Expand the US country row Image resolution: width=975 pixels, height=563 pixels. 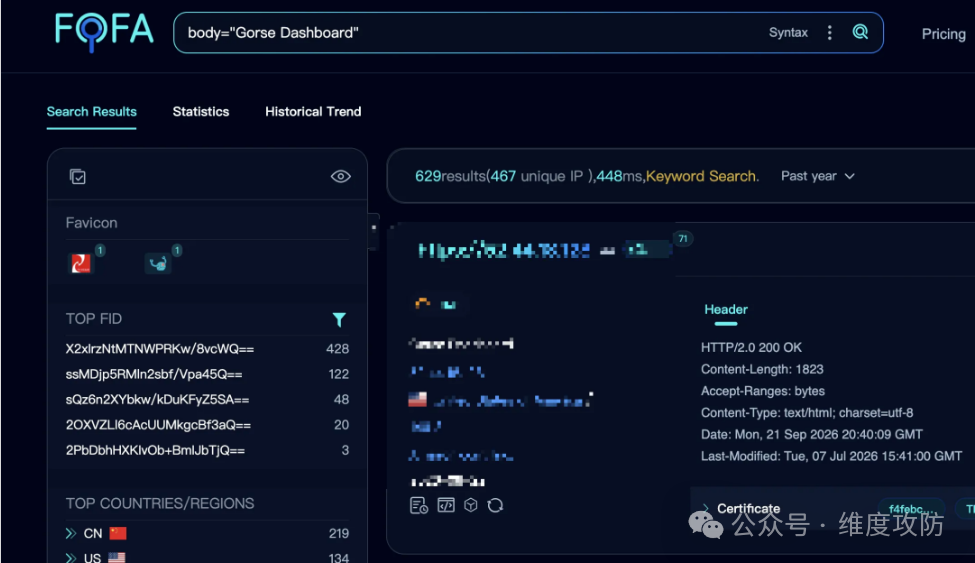pos(71,557)
